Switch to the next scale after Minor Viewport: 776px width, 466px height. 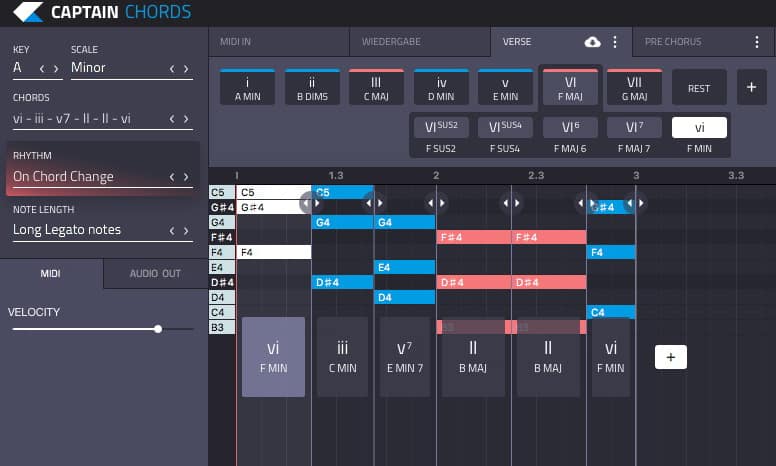point(186,68)
